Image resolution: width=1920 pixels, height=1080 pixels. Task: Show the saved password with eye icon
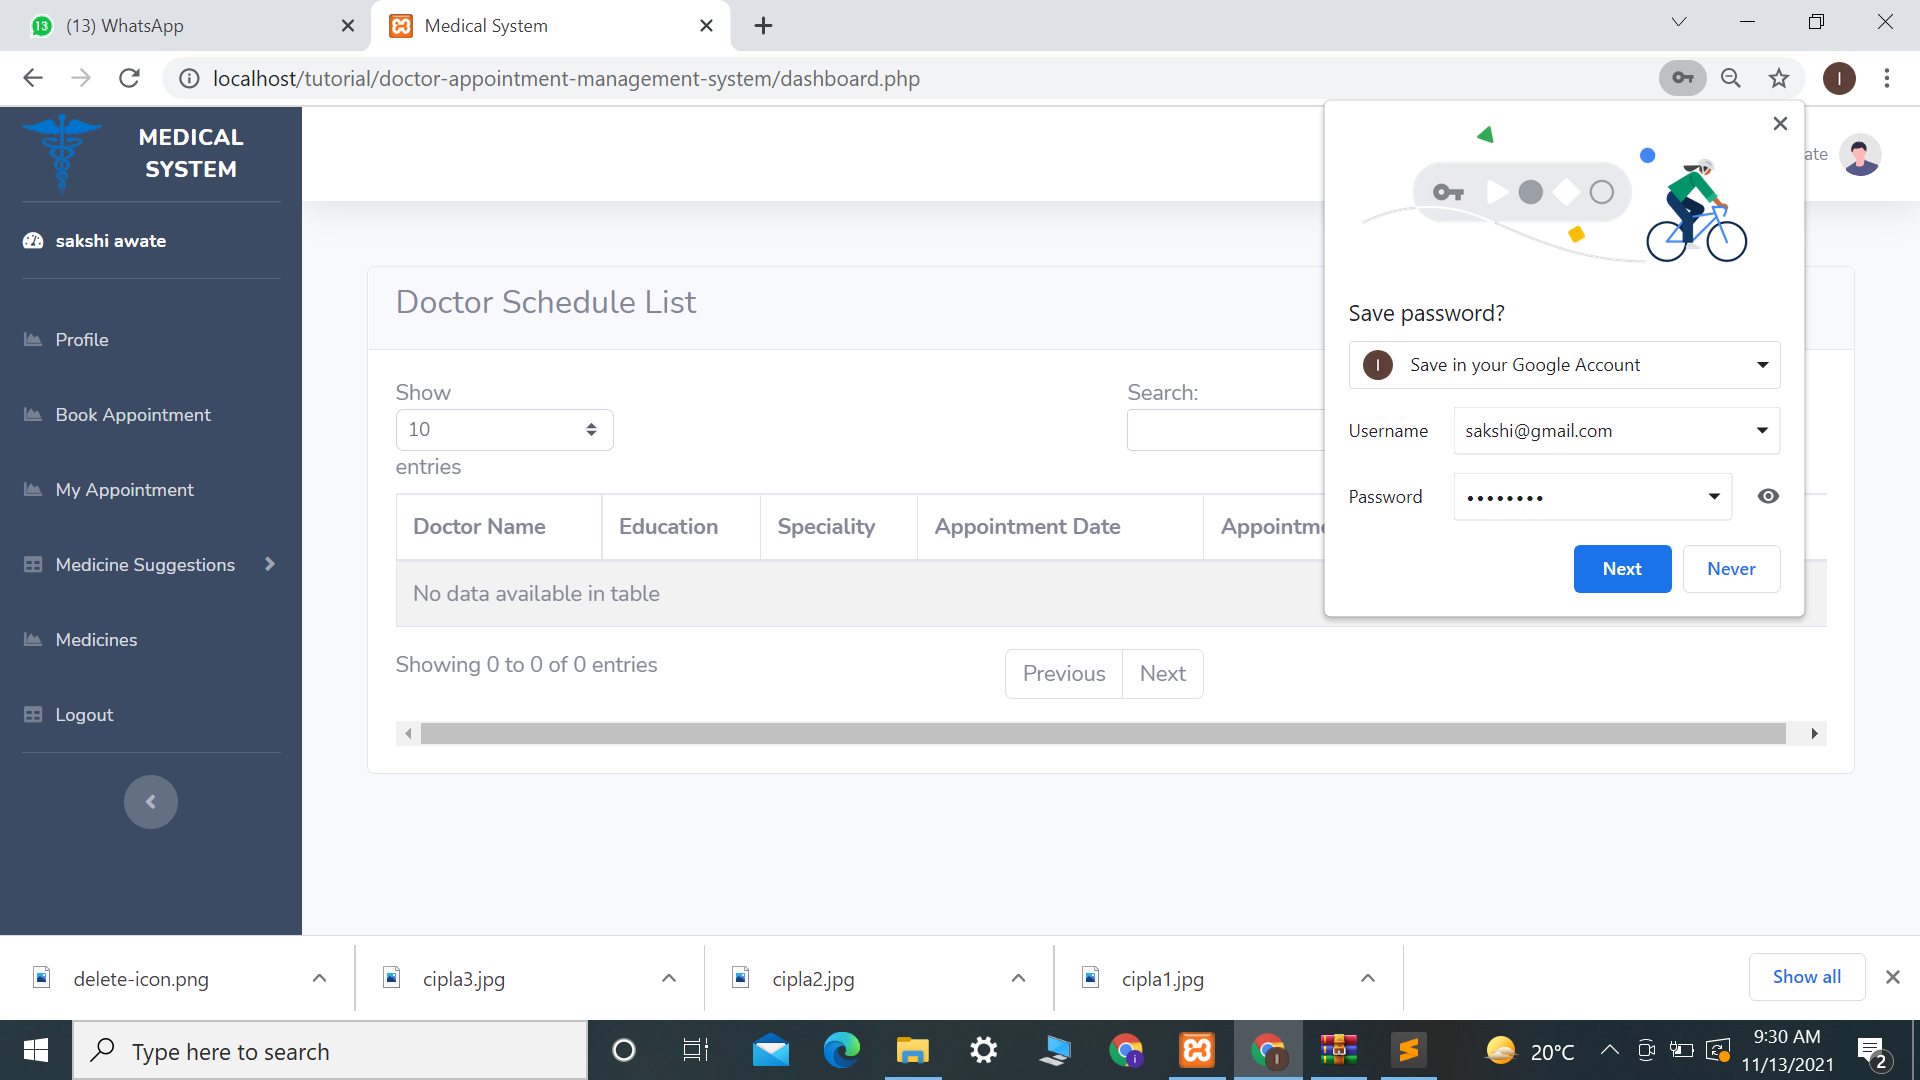point(1768,496)
